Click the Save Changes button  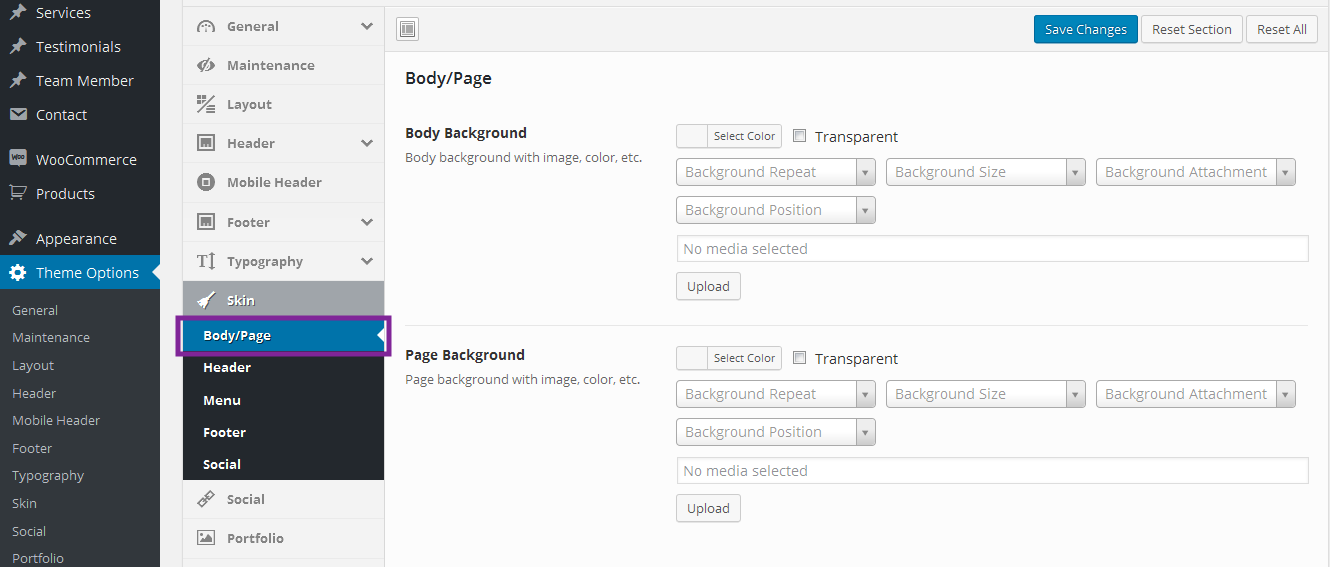coord(1085,29)
